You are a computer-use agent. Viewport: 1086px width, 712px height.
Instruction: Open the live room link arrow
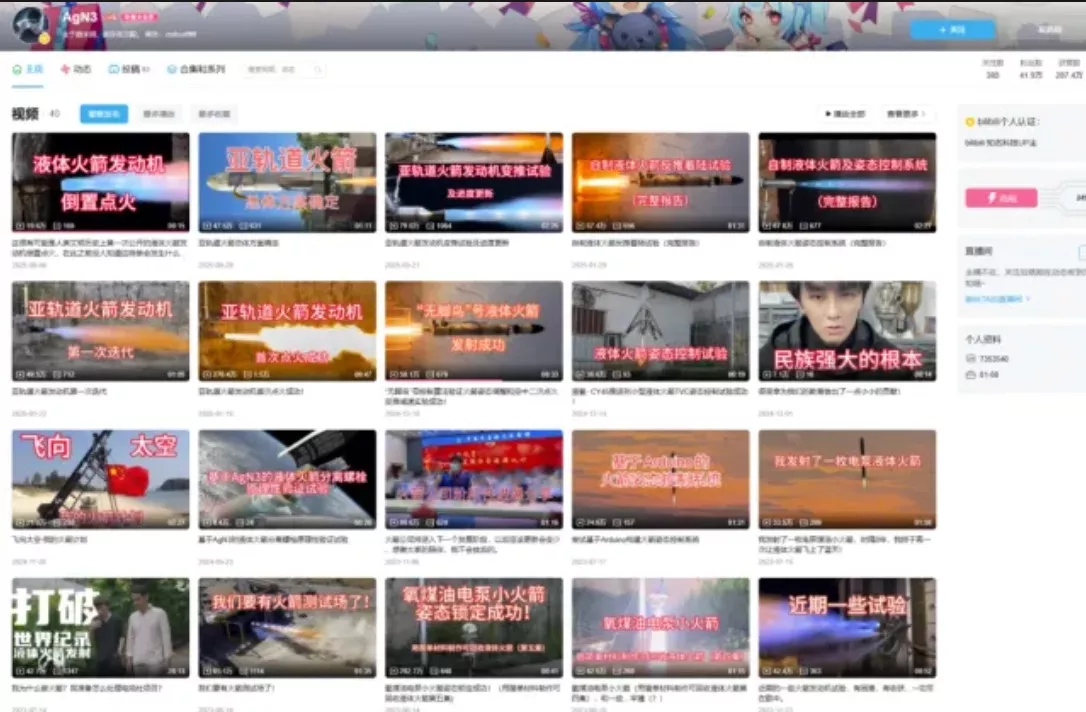(x=1028, y=298)
